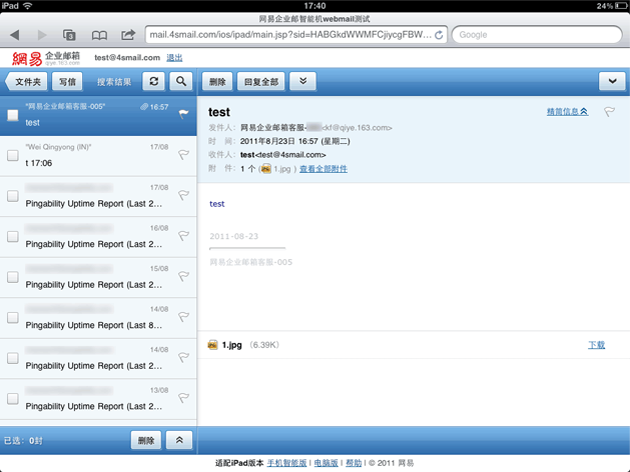Click the 网易企业邮箱 logo
Viewport: 630px width, 472px height.
coord(46,58)
